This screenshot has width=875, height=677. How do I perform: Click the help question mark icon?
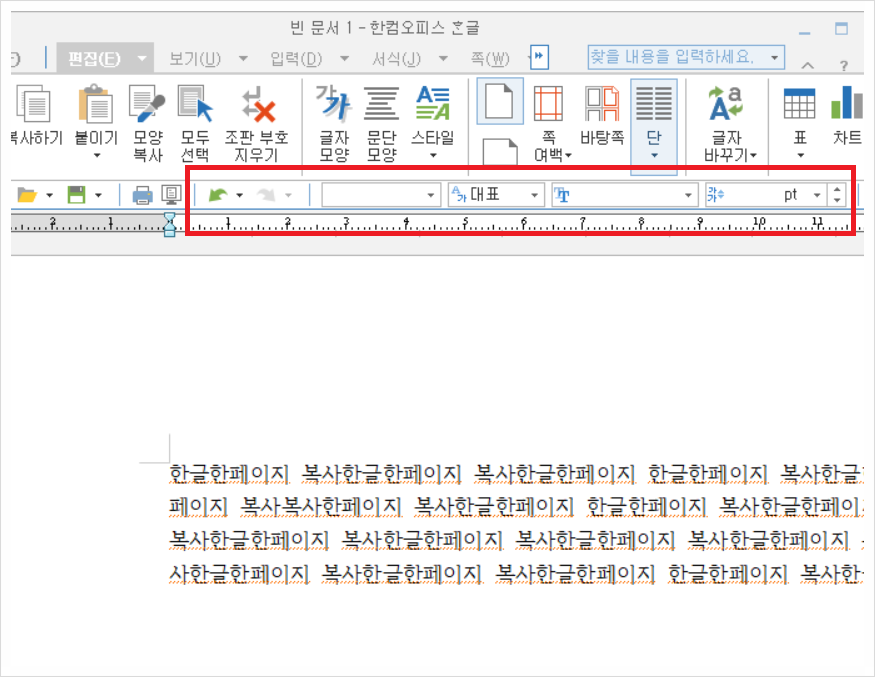pos(844,66)
